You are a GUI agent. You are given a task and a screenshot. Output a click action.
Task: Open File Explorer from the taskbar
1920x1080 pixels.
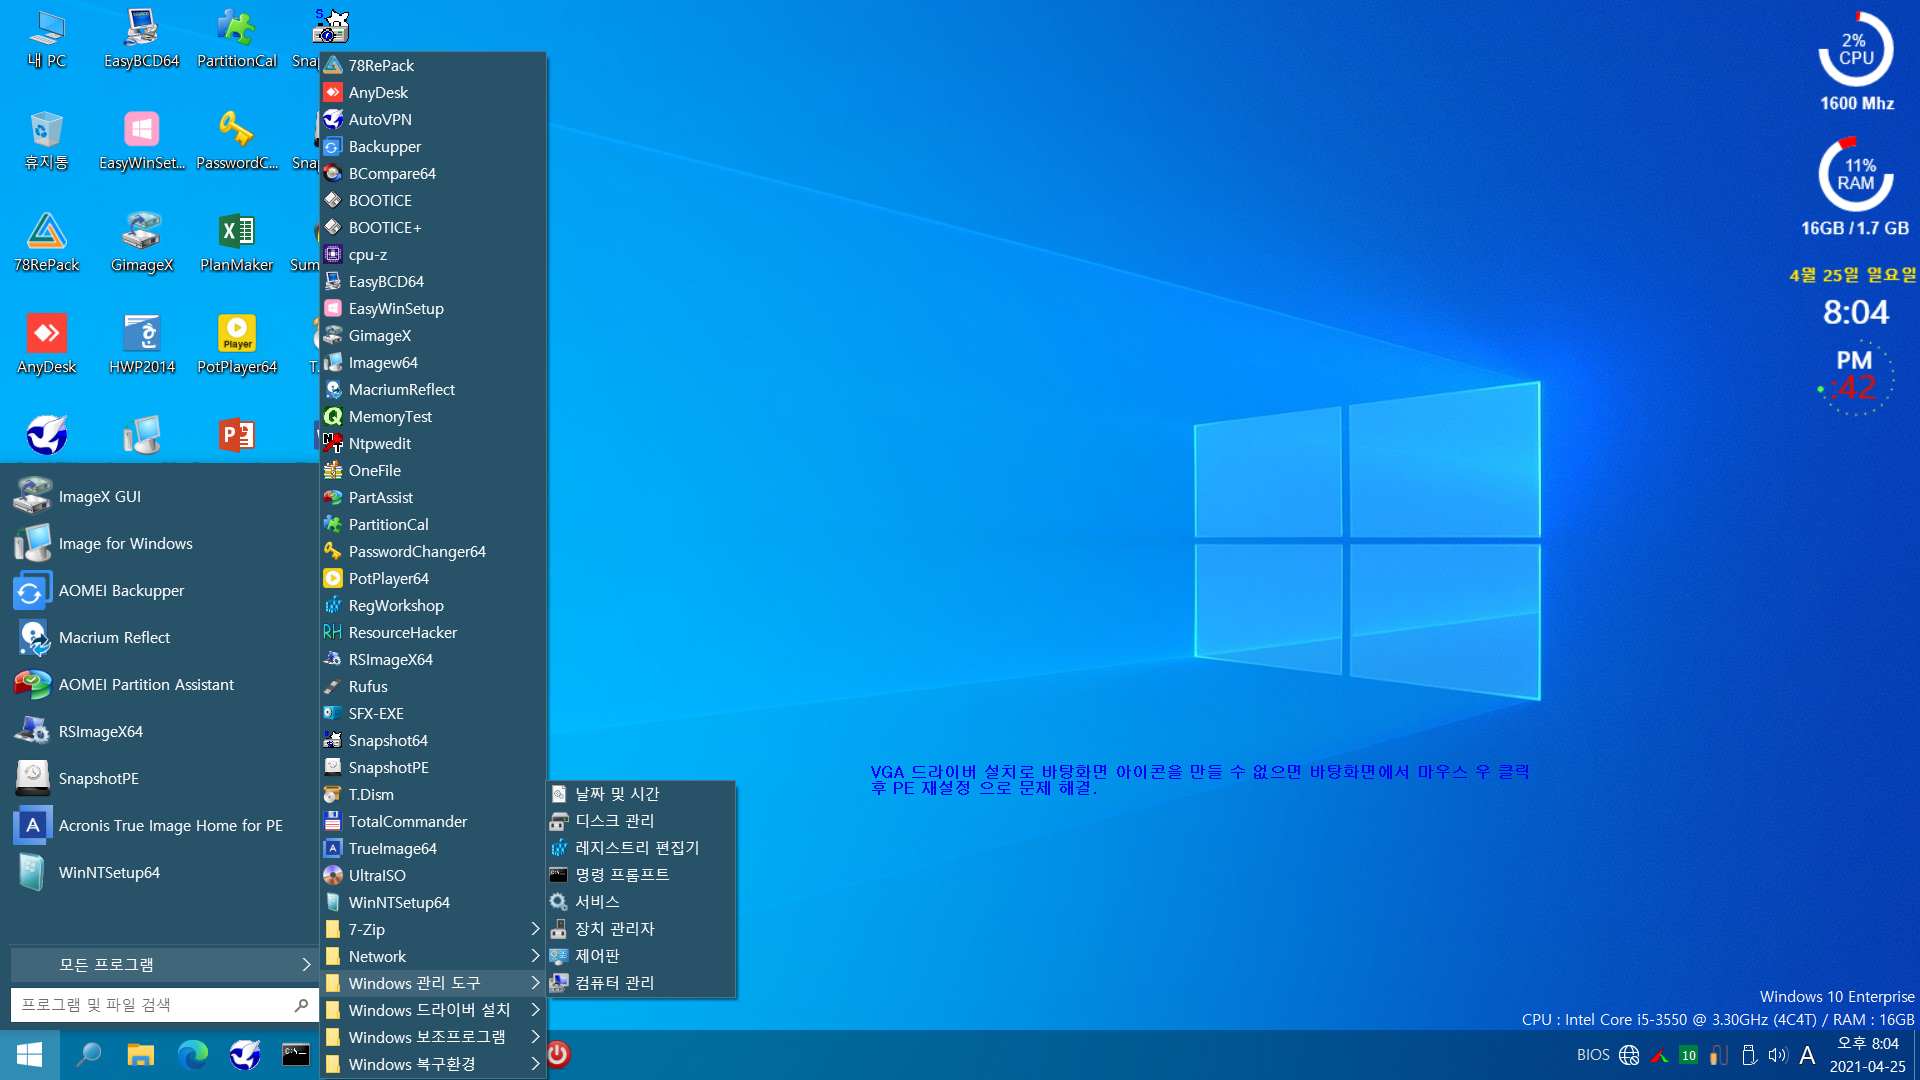141,1055
